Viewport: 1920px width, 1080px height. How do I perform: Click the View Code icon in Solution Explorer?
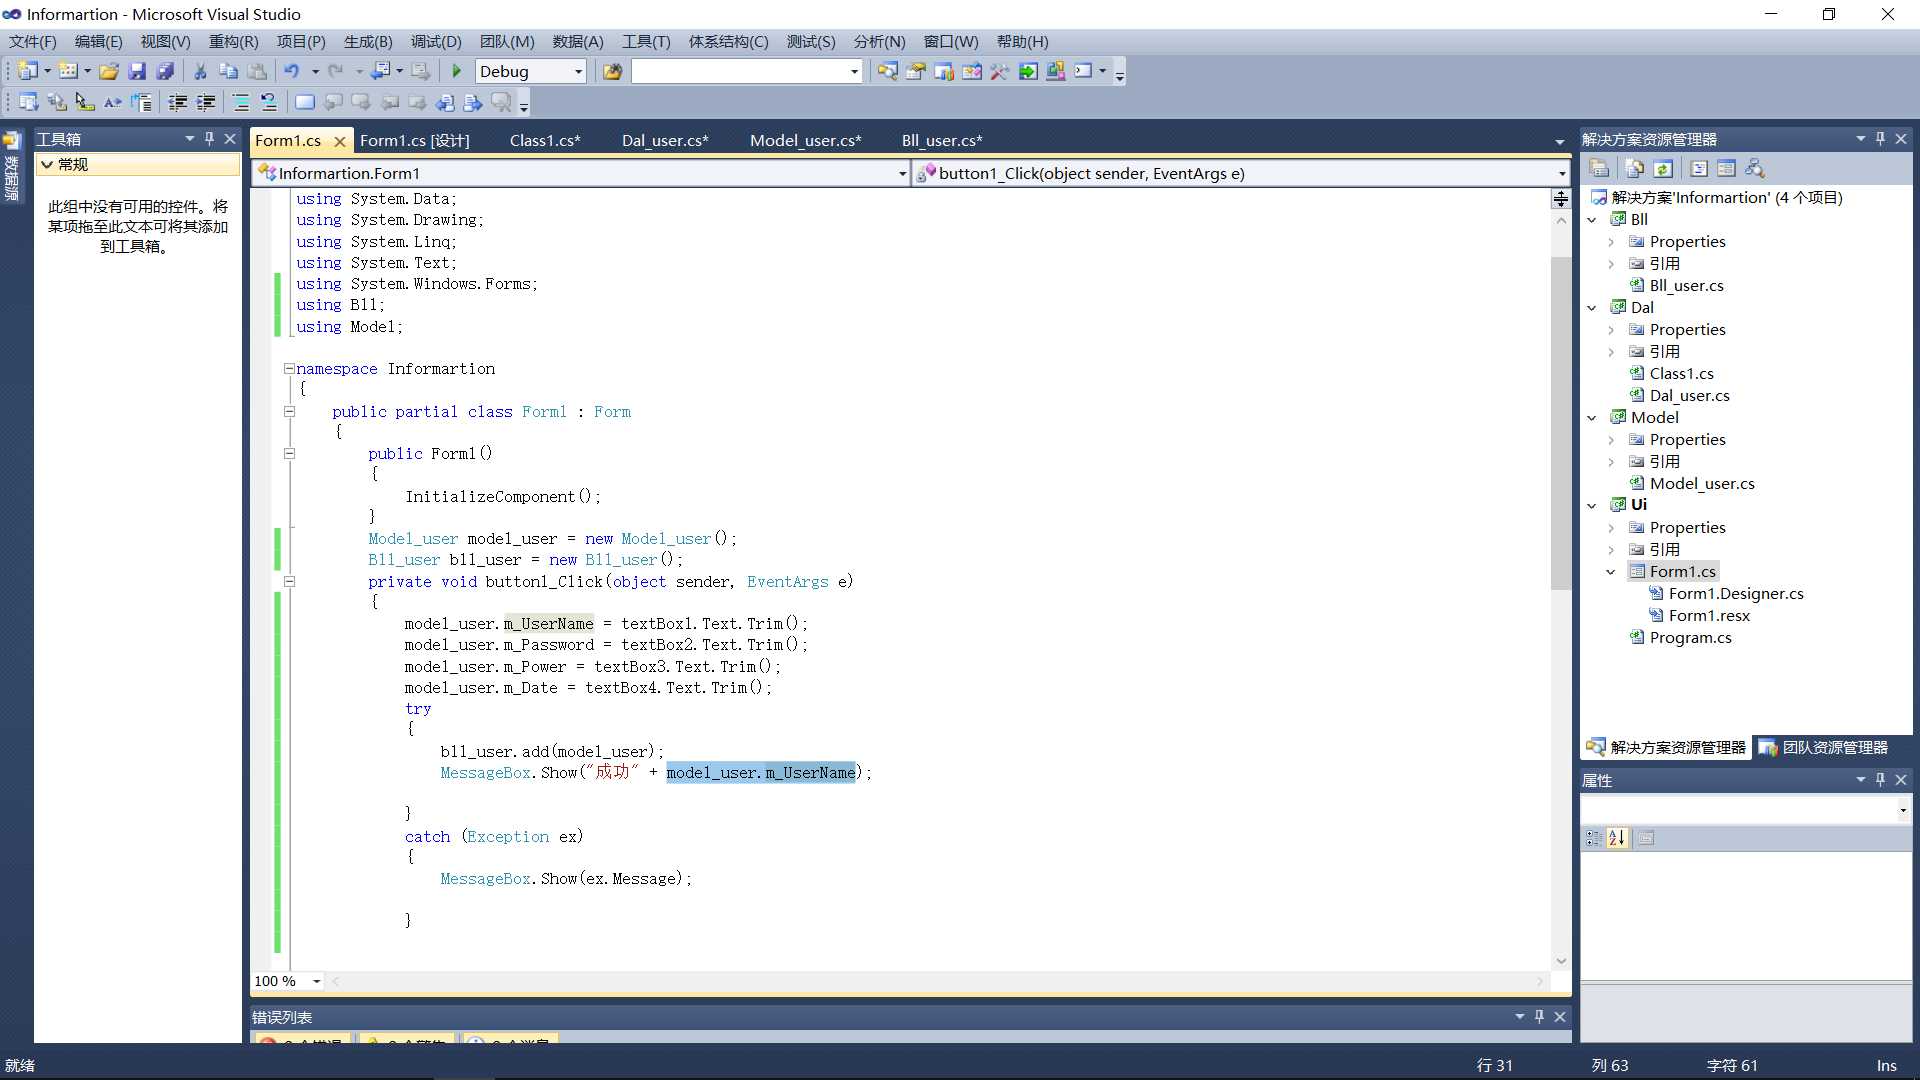coord(1698,168)
